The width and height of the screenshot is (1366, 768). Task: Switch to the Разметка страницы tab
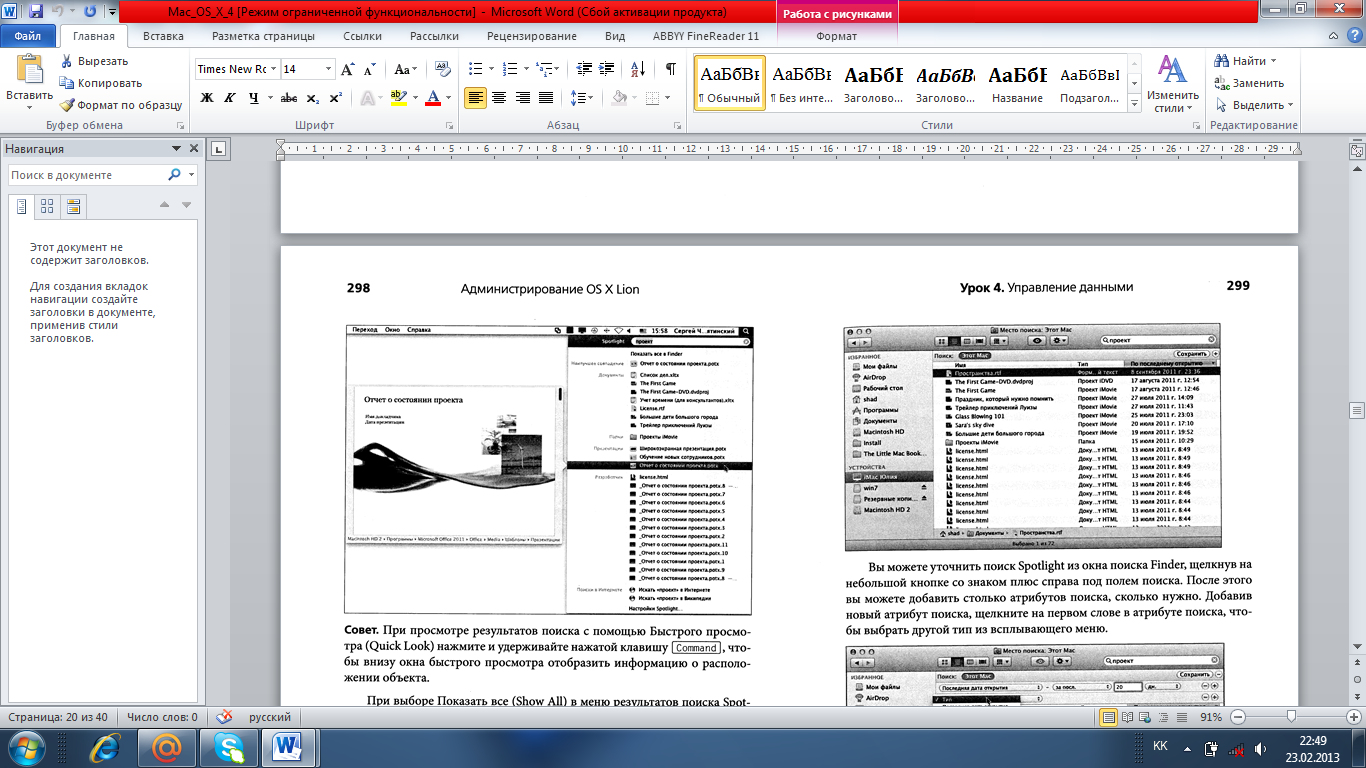[263, 36]
